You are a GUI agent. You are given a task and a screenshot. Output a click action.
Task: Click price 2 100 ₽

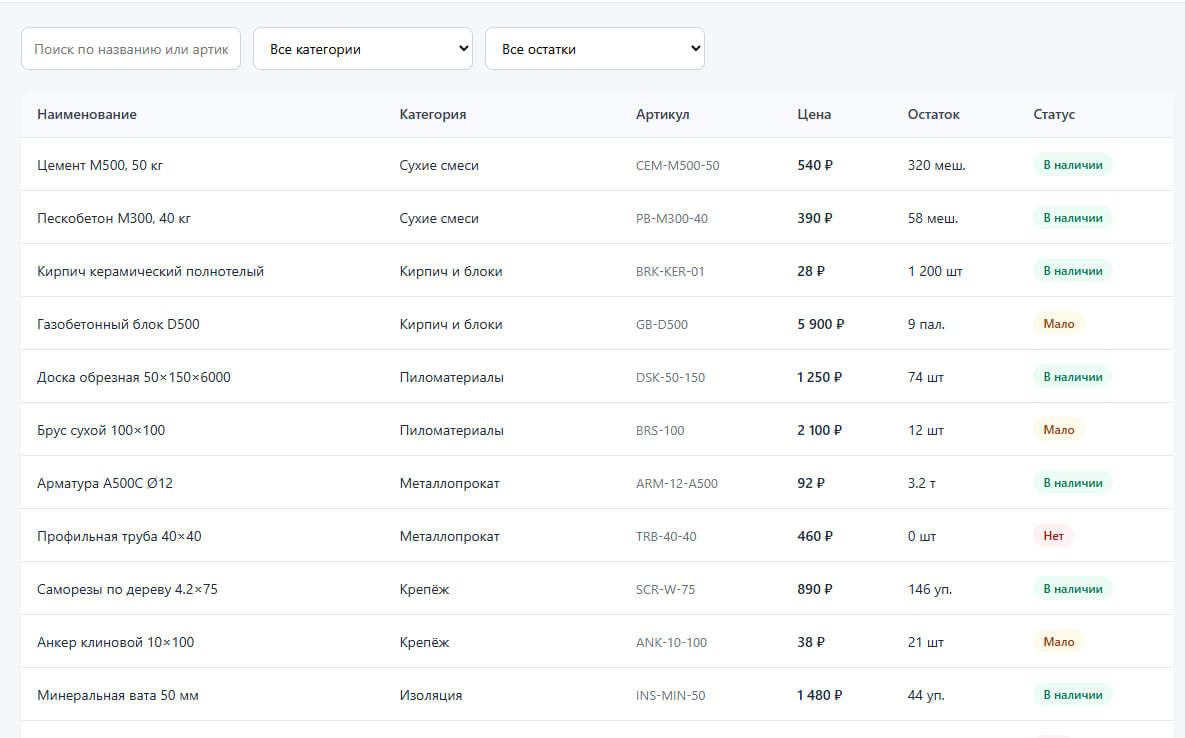point(819,430)
